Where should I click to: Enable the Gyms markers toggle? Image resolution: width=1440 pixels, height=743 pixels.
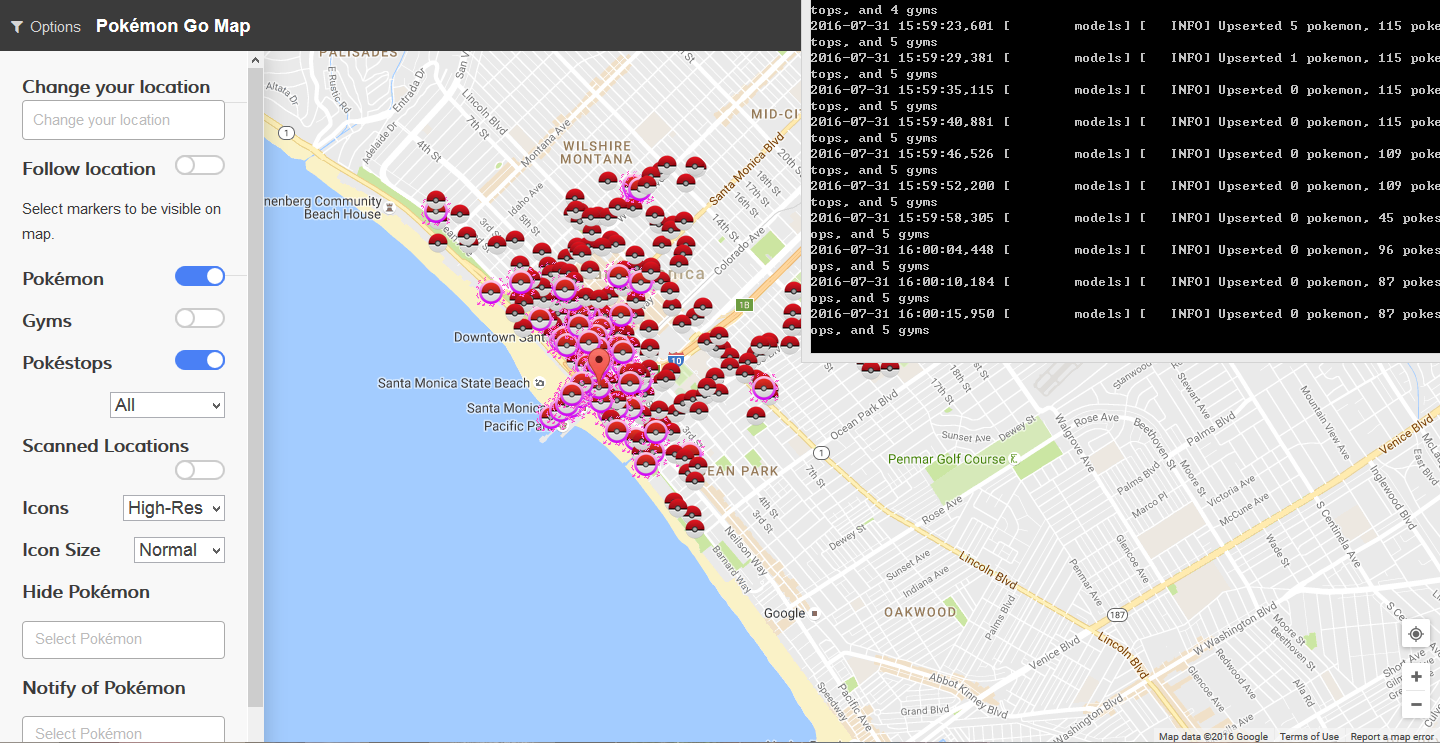(200, 318)
